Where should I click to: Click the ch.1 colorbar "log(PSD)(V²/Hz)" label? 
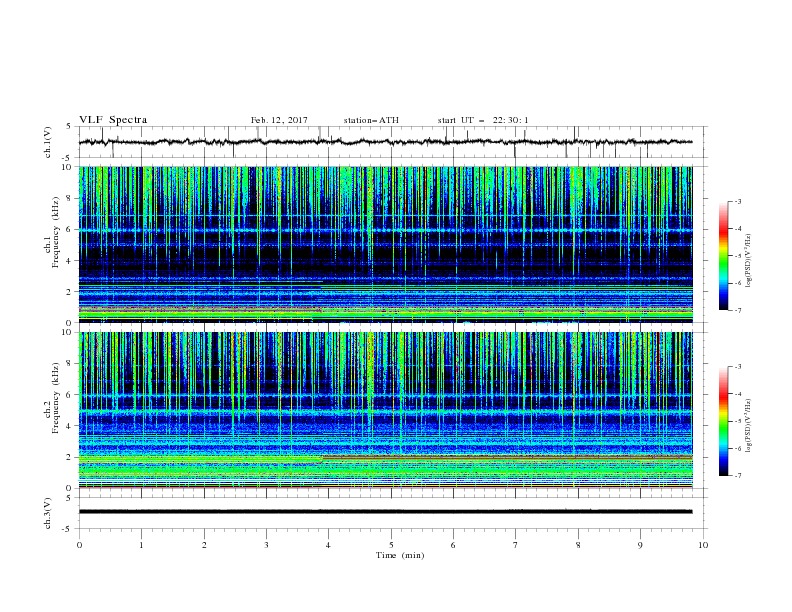point(748,261)
